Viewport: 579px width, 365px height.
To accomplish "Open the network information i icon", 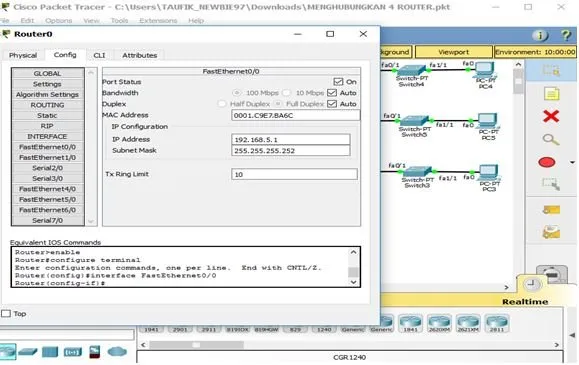I will [540, 35].
